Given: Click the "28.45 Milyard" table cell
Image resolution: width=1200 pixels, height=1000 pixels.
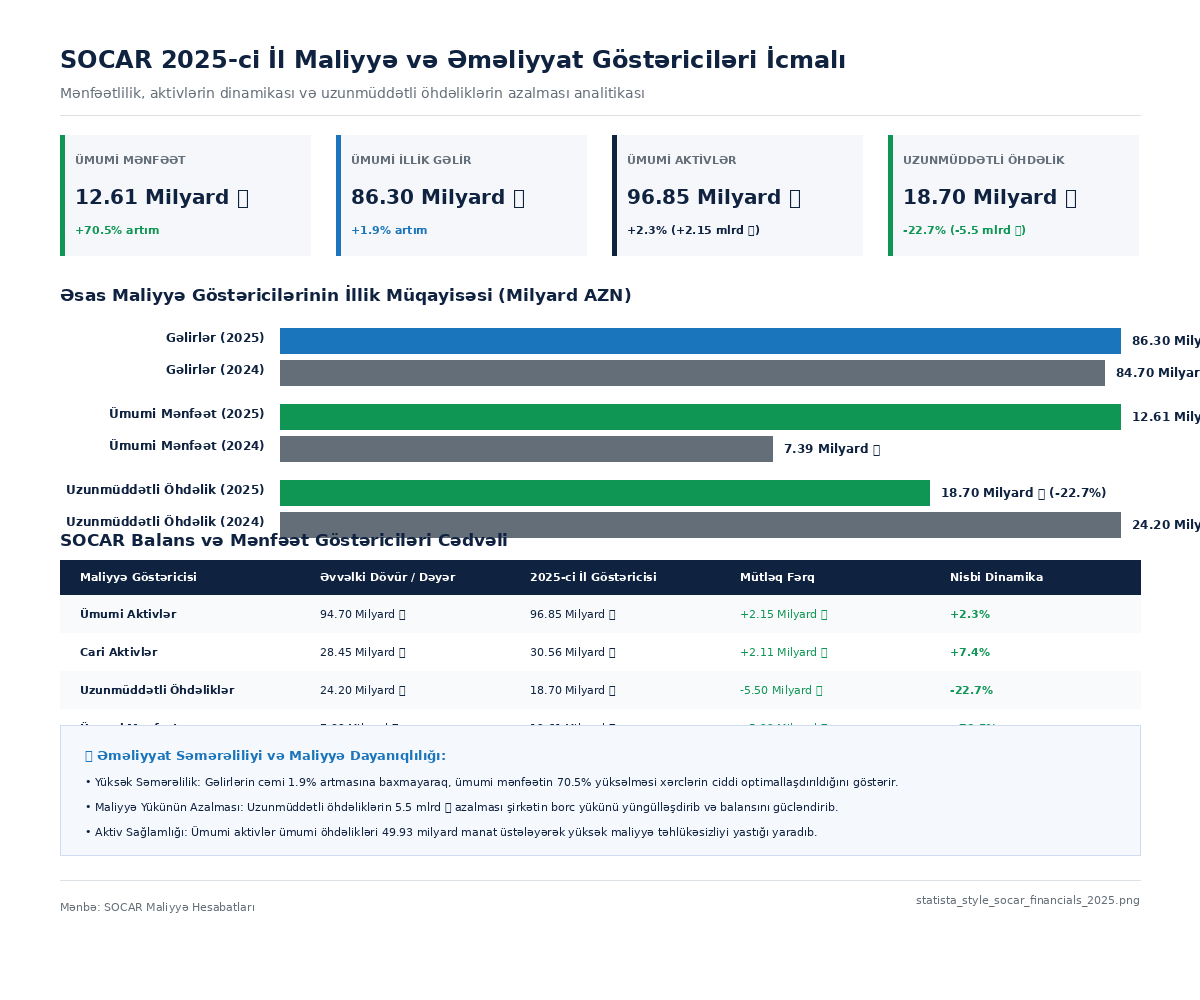Looking at the screenshot, I should 363,653.
